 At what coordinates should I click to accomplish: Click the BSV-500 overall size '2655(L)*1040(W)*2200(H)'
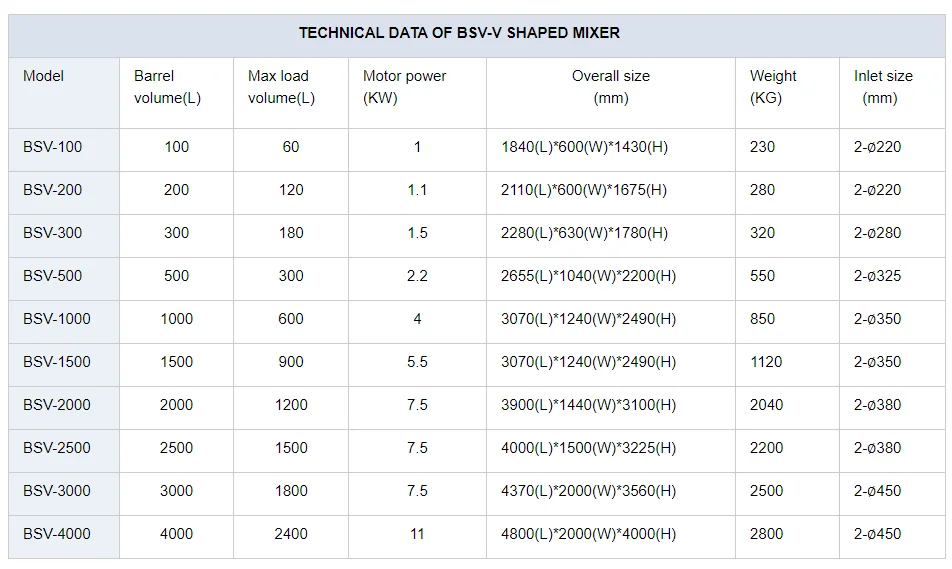(588, 276)
